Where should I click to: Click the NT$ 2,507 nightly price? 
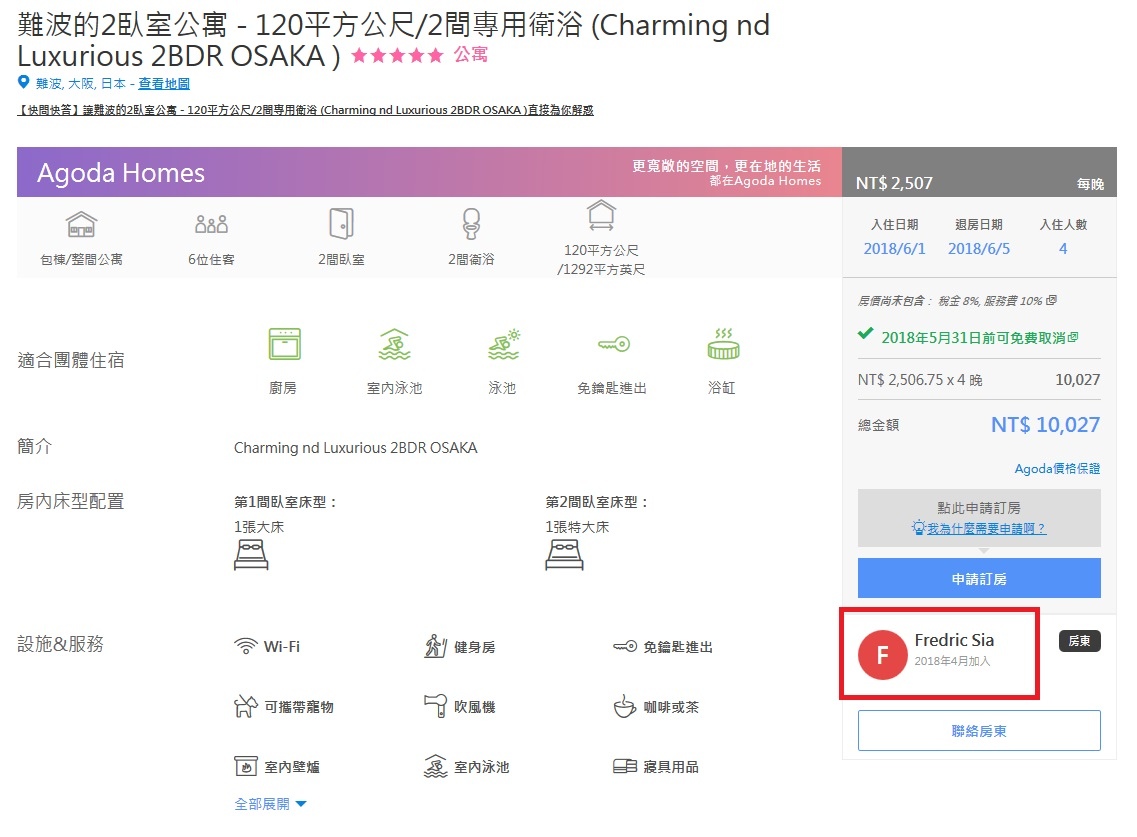click(894, 183)
